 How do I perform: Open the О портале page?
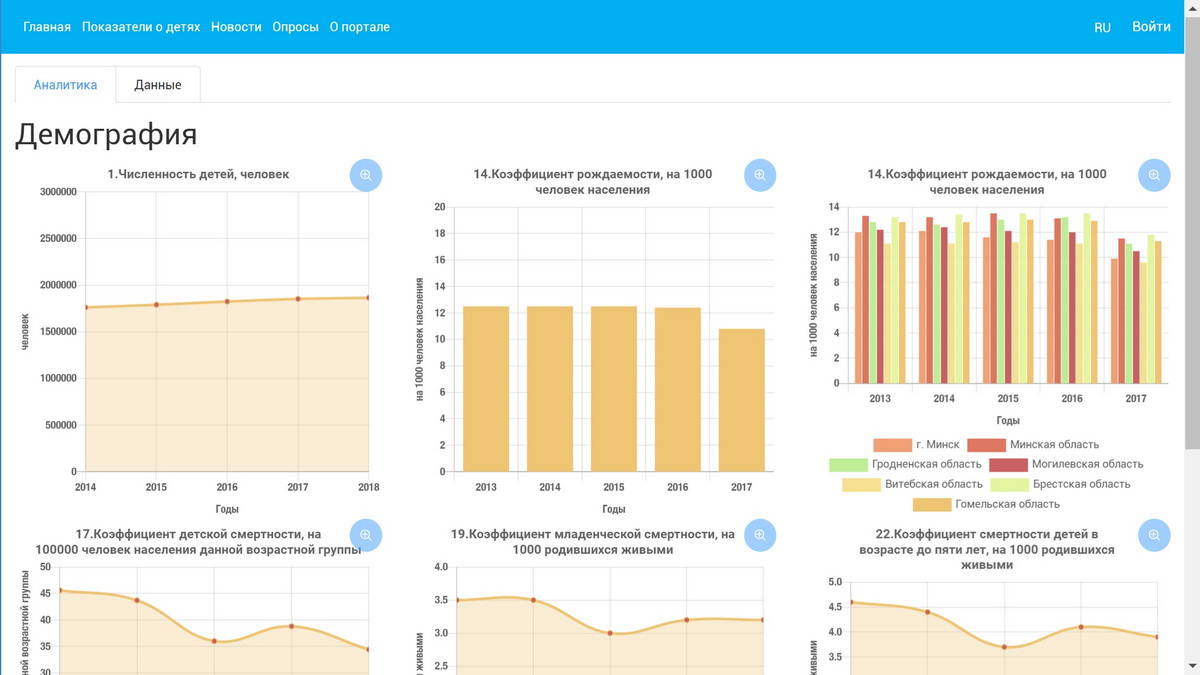pyautogui.click(x=360, y=27)
